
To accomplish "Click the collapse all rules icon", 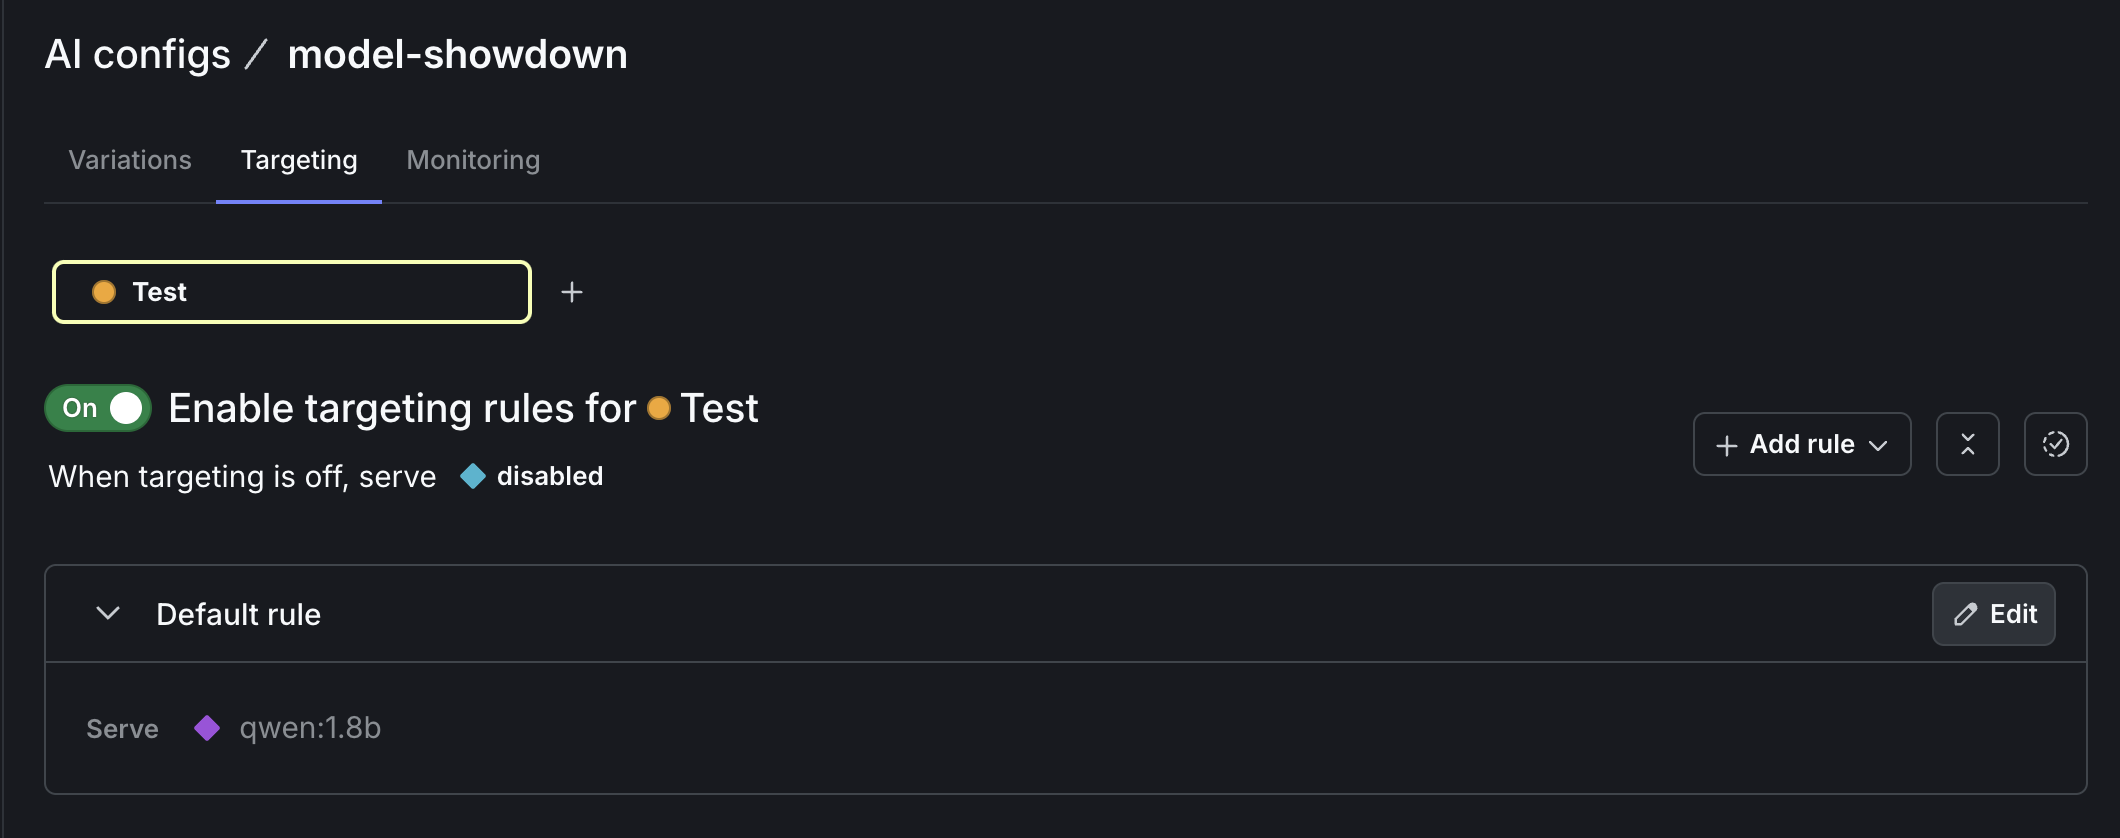I will click(x=1967, y=443).
